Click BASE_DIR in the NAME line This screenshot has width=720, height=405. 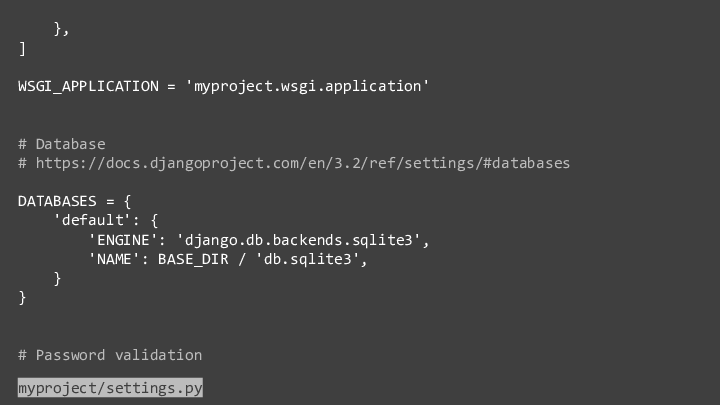coord(193,259)
